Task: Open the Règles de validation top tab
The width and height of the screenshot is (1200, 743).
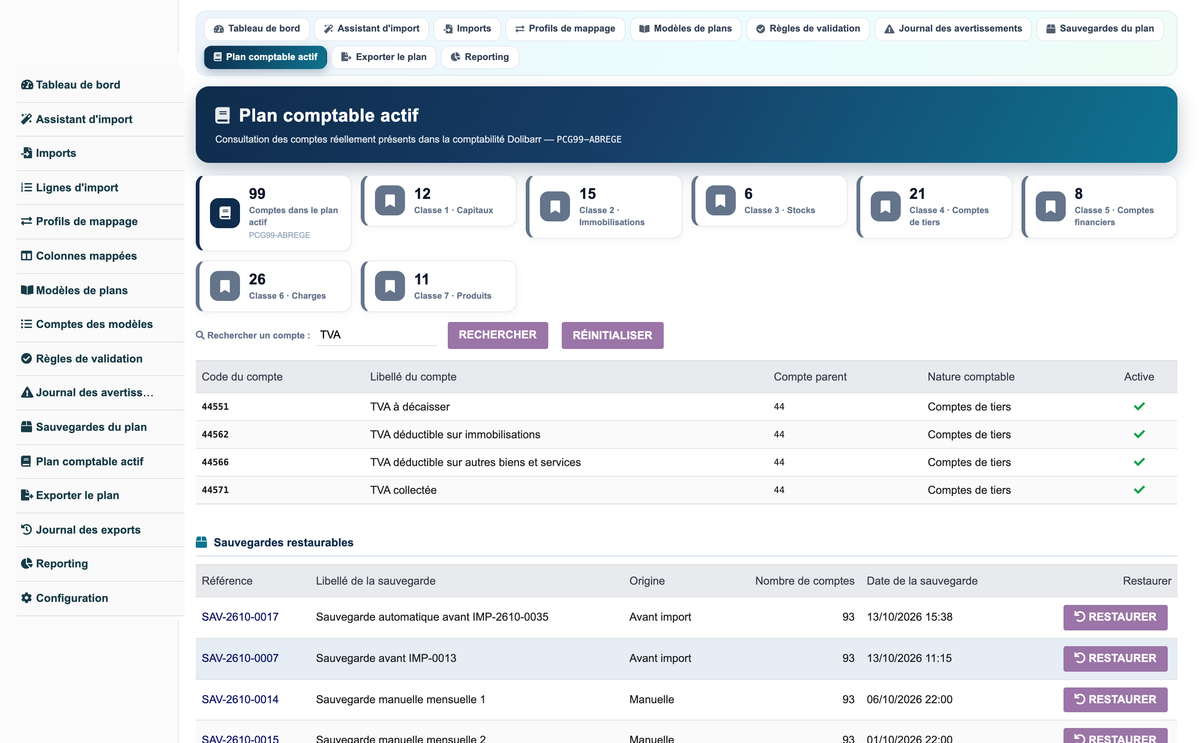Action: 808,29
